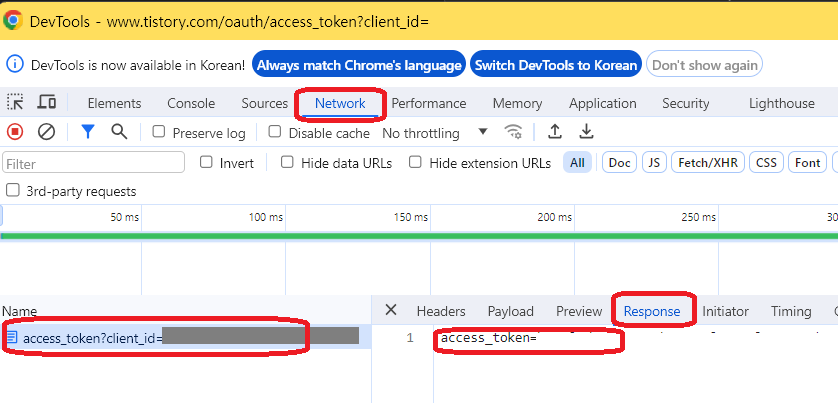Select the inspect element picker icon
838x403 pixels.
(15, 102)
